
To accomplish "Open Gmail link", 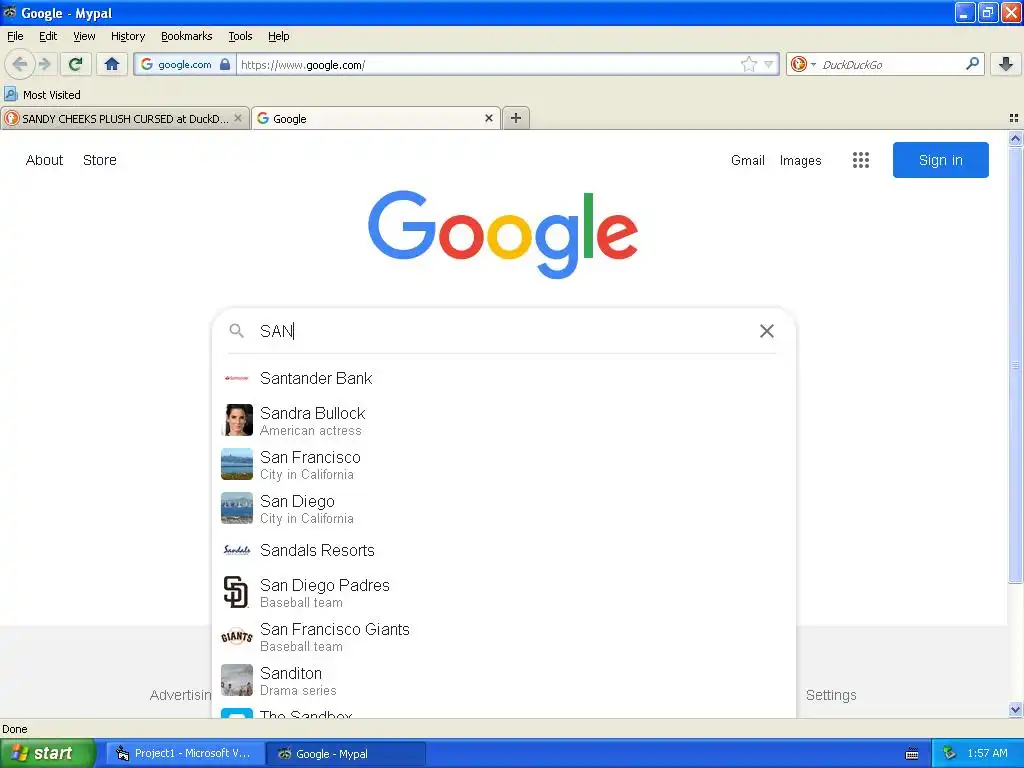I will (x=748, y=160).
